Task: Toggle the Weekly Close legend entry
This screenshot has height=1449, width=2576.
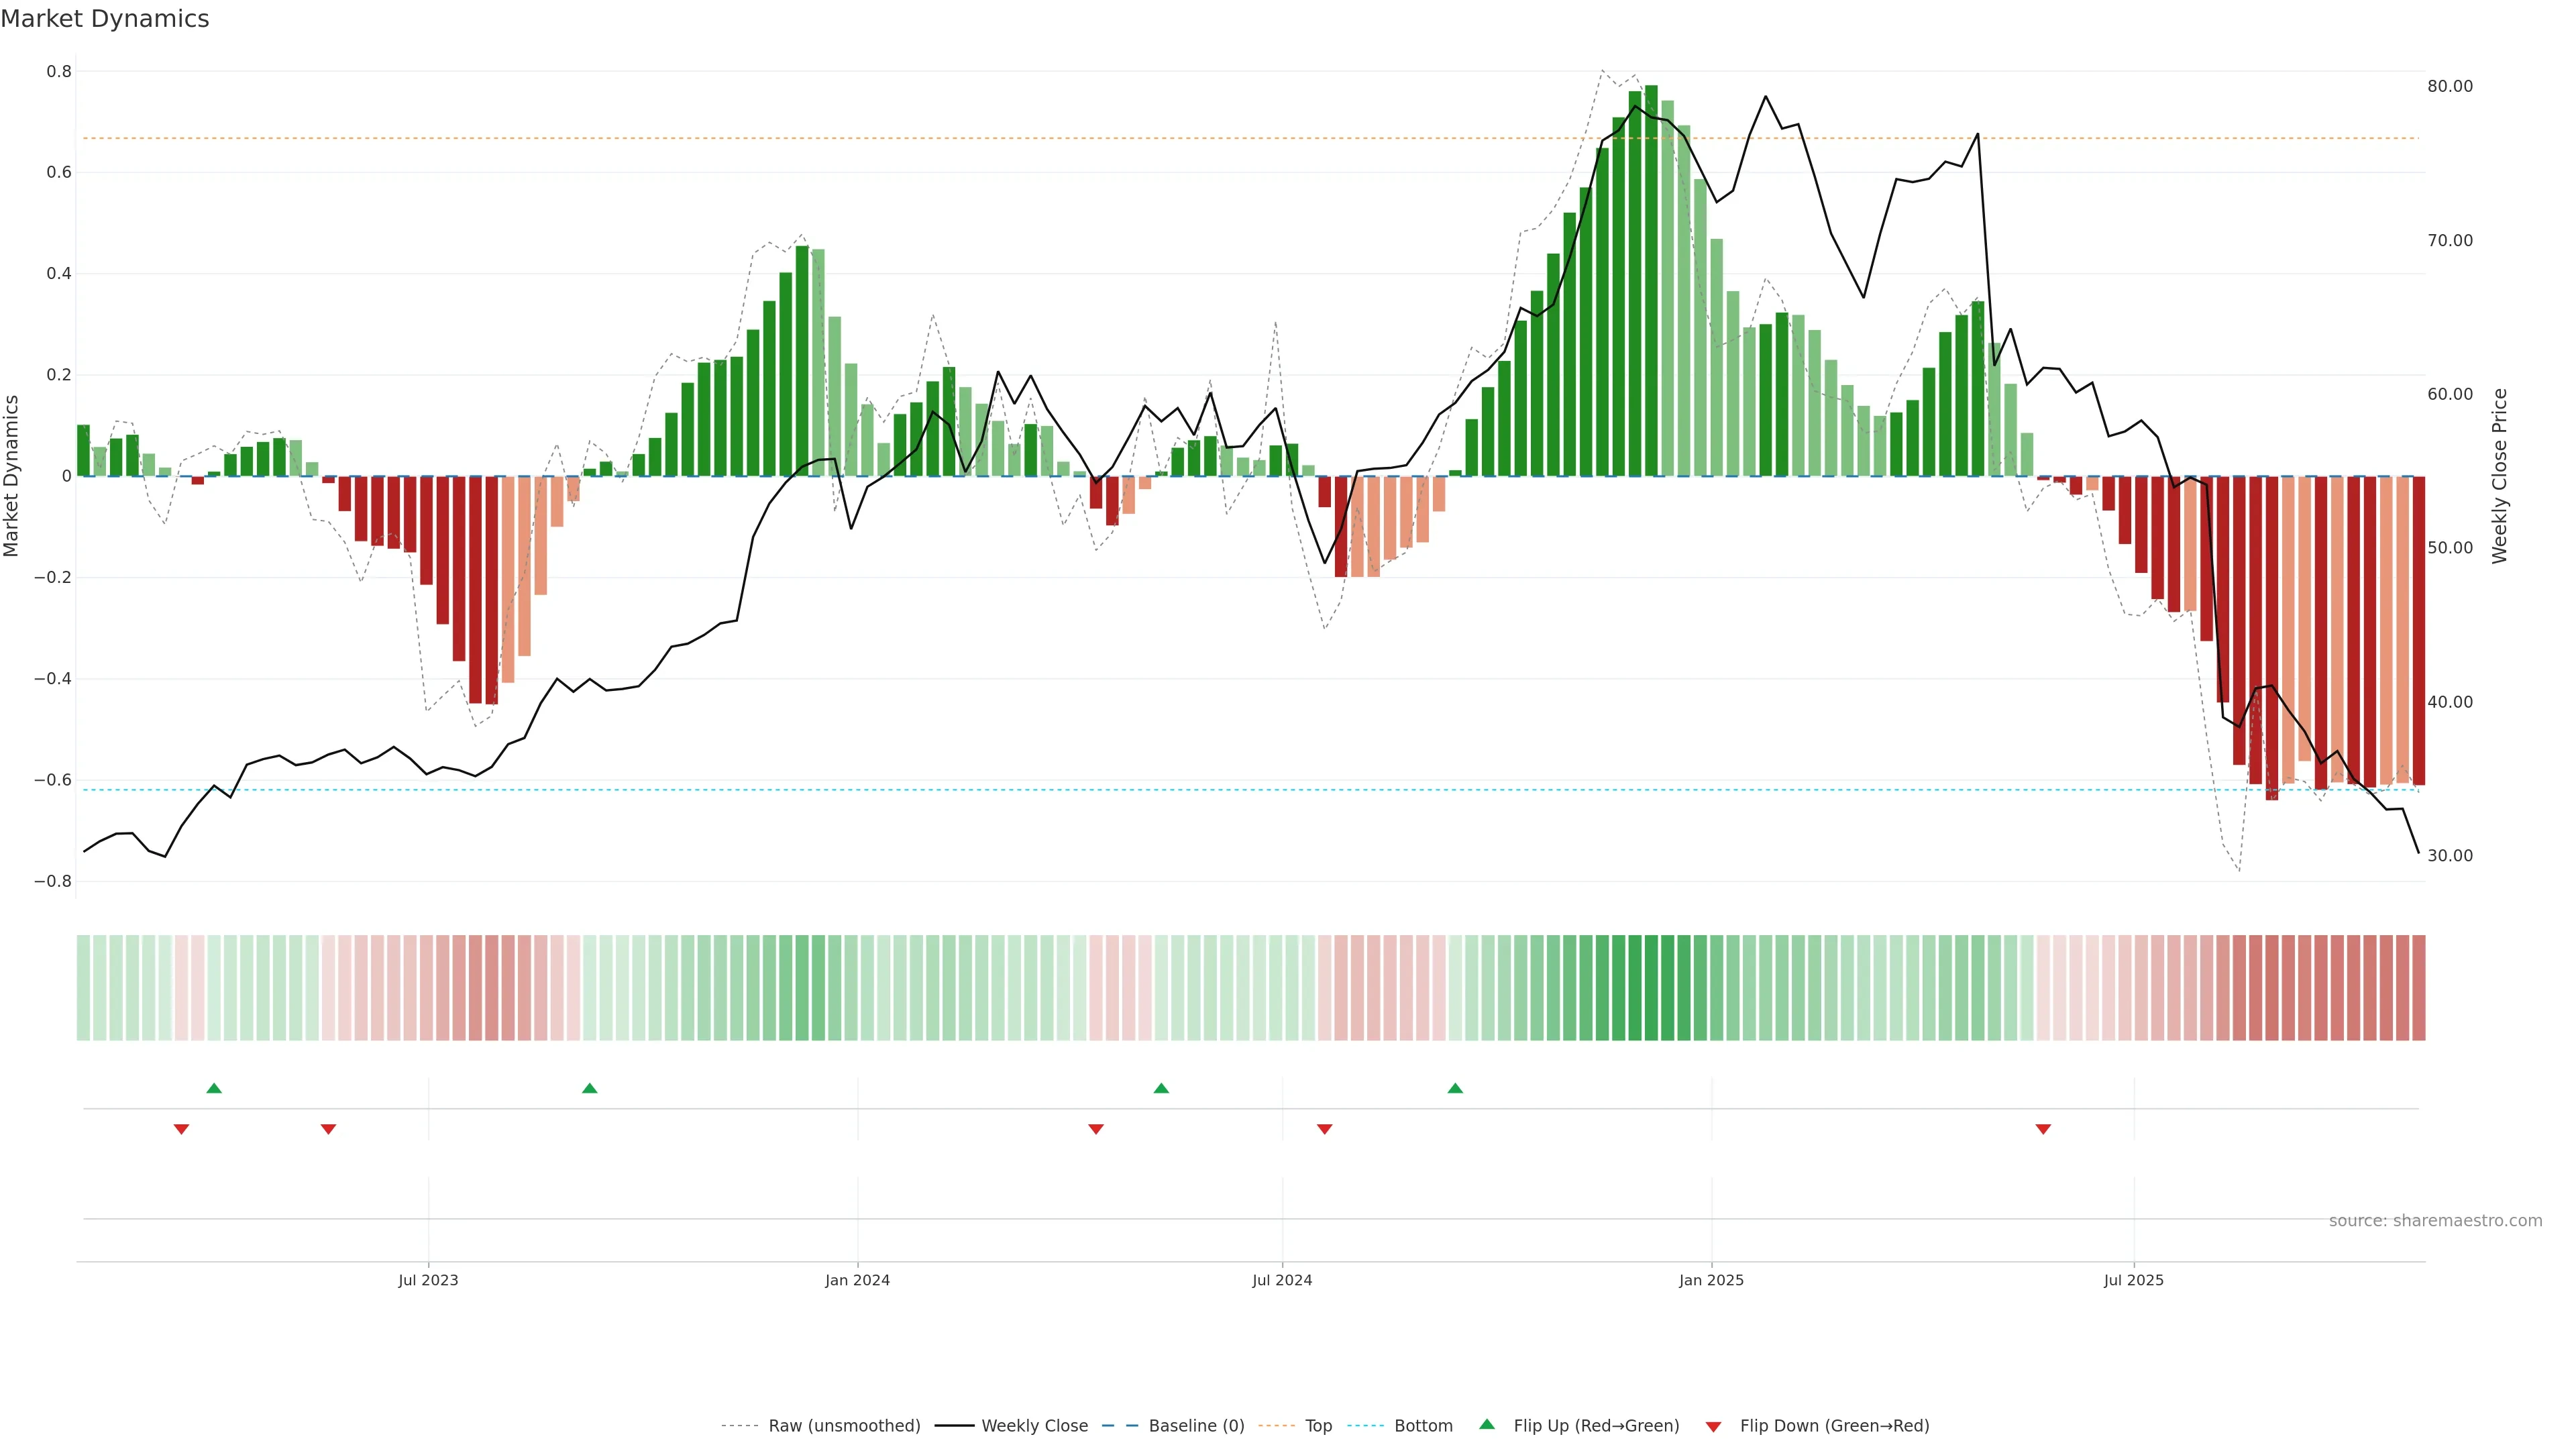Action: [x=1034, y=1426]
